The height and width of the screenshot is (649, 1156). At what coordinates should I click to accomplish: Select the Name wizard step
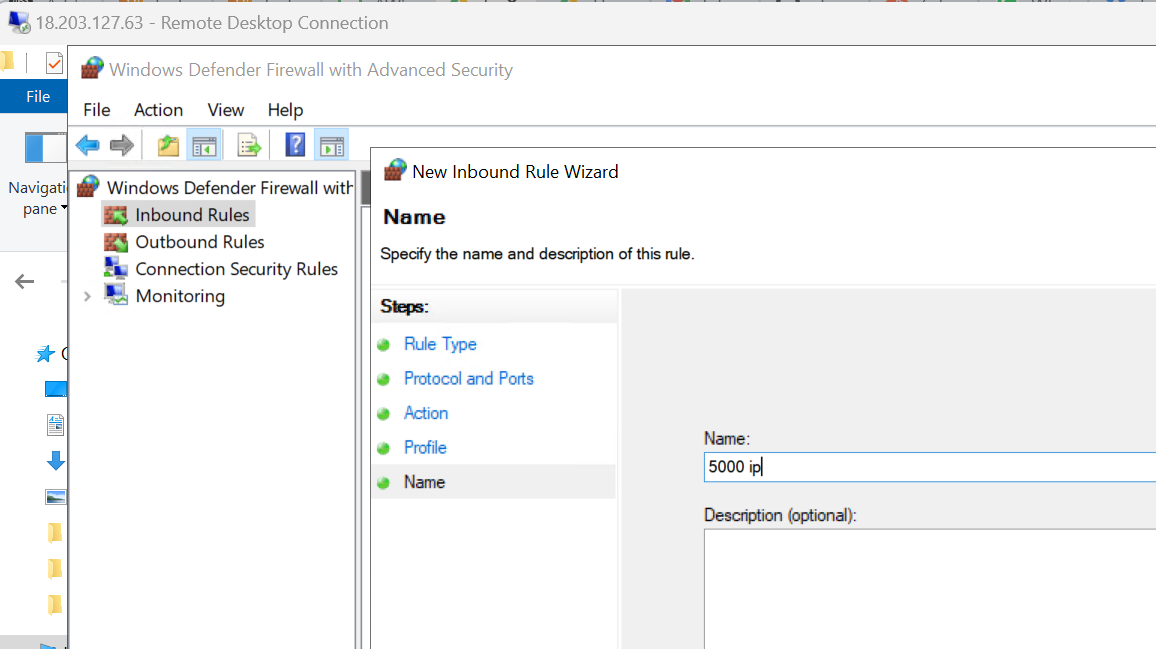click(424, 482)
